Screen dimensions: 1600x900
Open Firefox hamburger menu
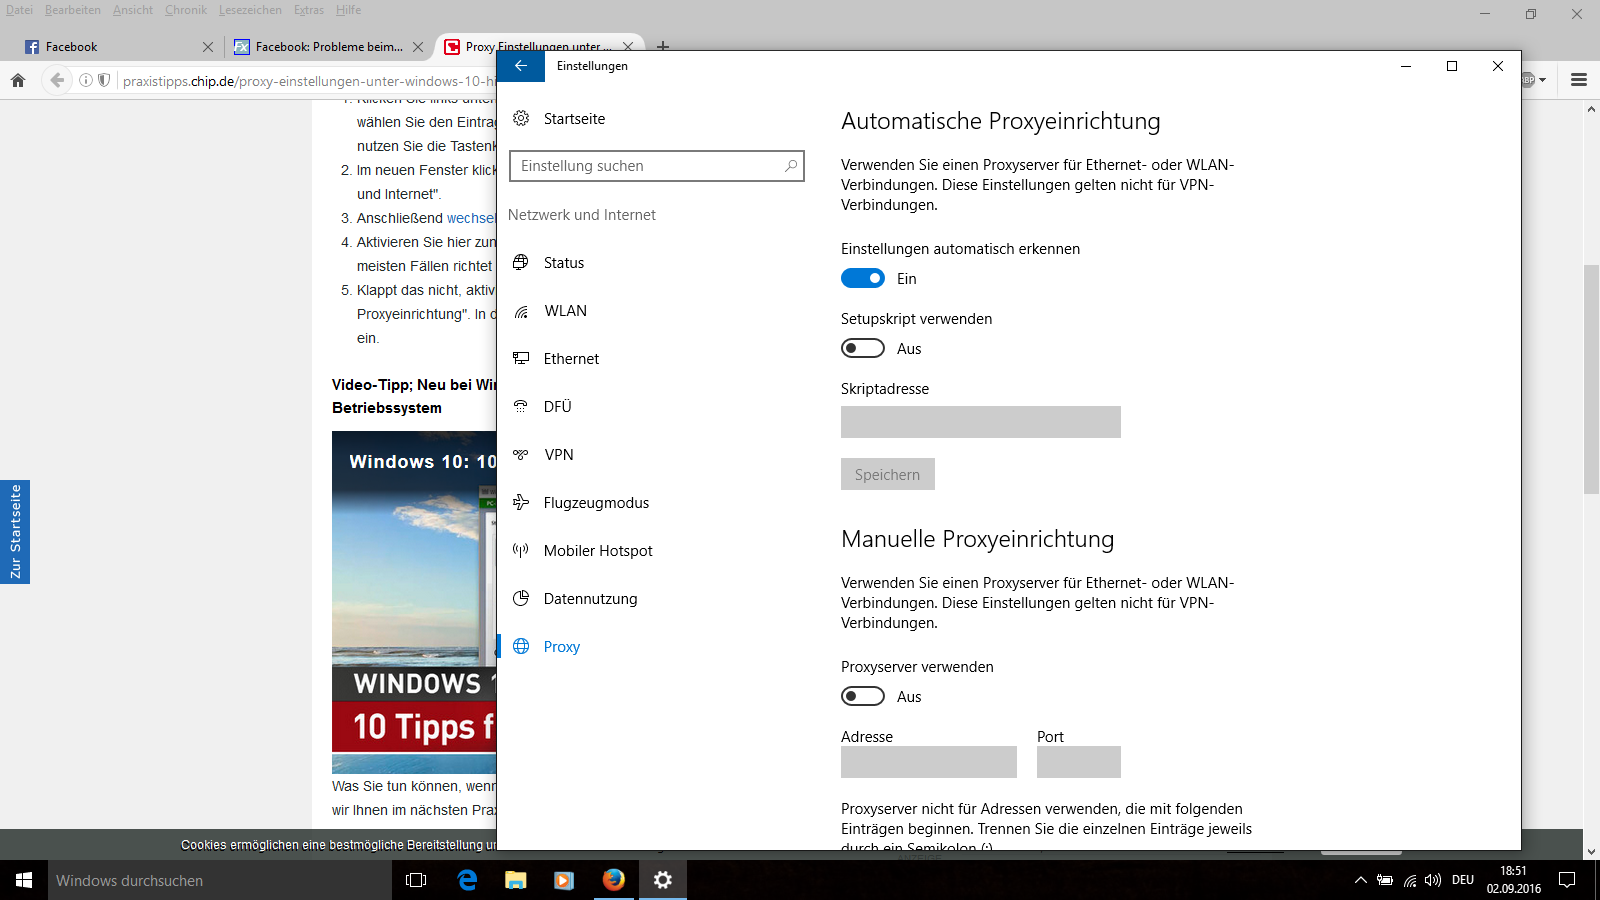tap(1579, 80)
